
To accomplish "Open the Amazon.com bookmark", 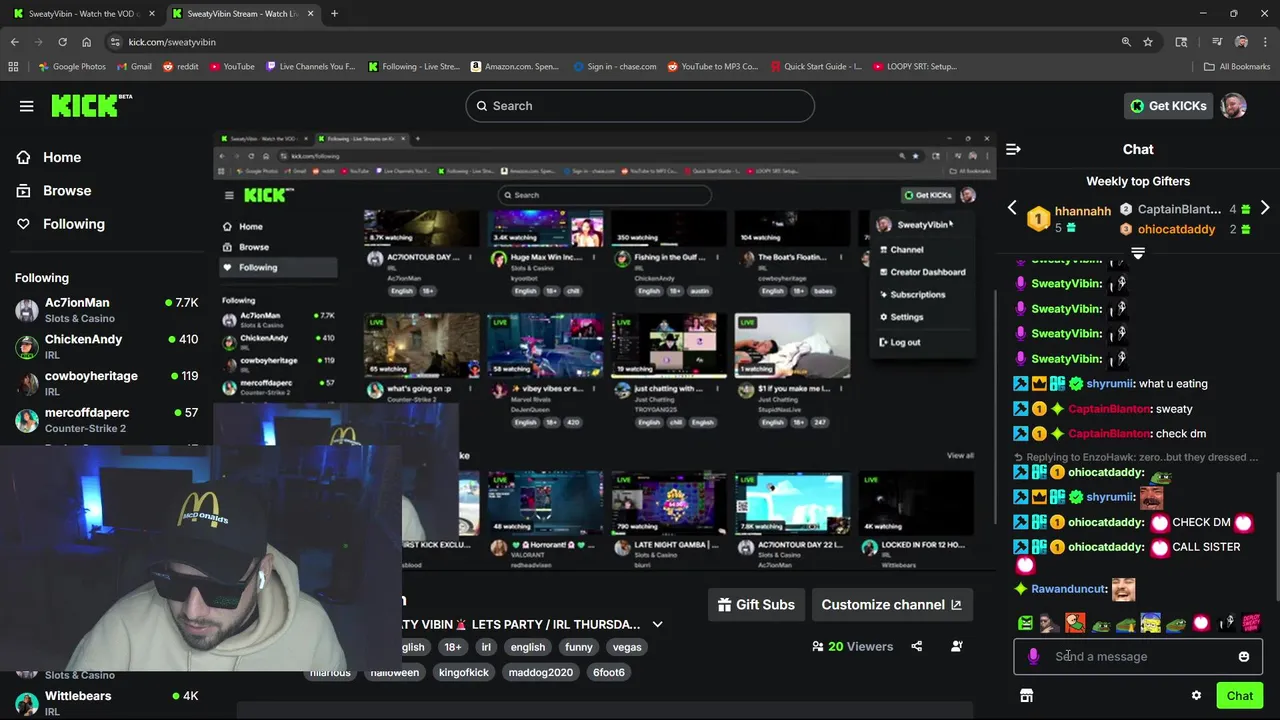I will (x=515, y=67).
